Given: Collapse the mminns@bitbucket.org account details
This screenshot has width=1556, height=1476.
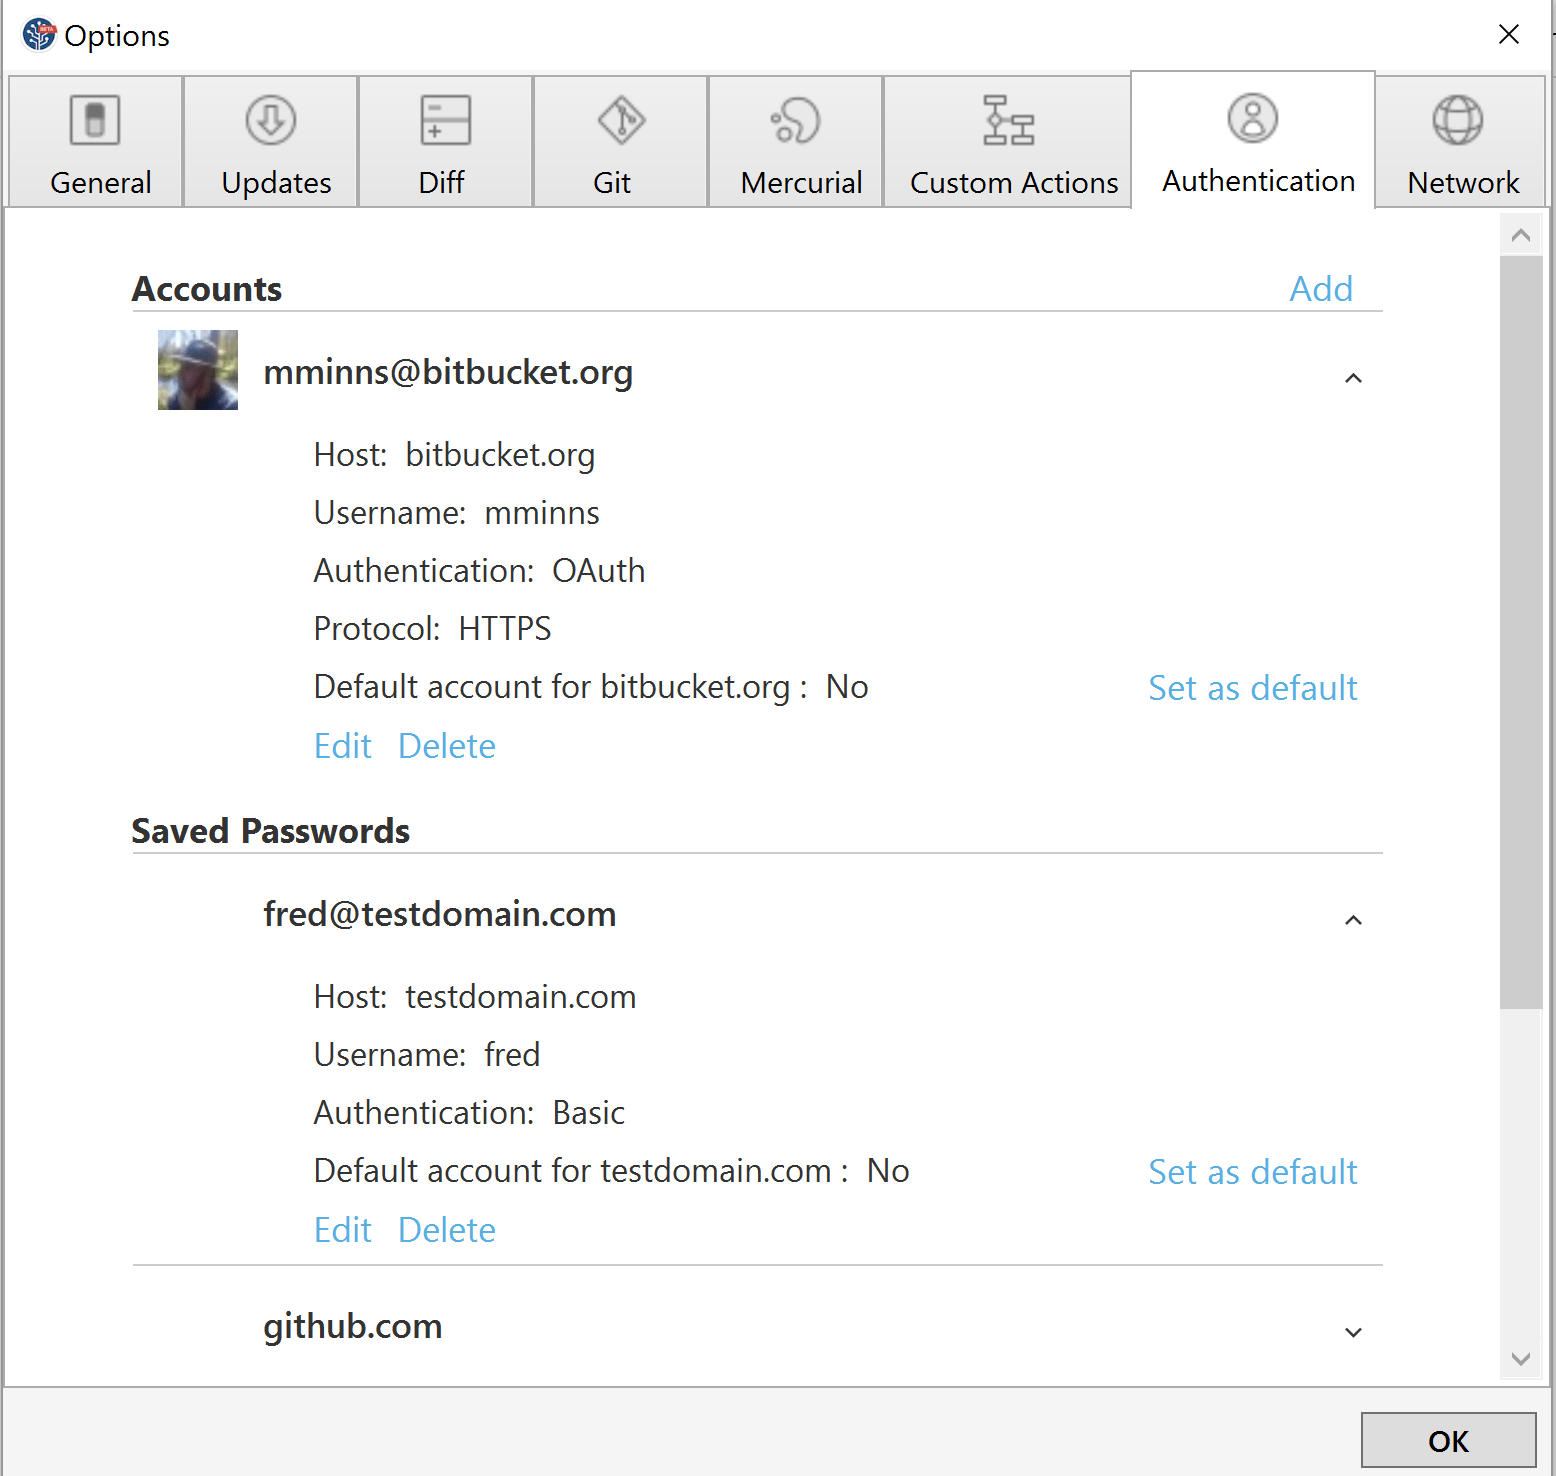Looking at the screenshot, I should 1353,378.
